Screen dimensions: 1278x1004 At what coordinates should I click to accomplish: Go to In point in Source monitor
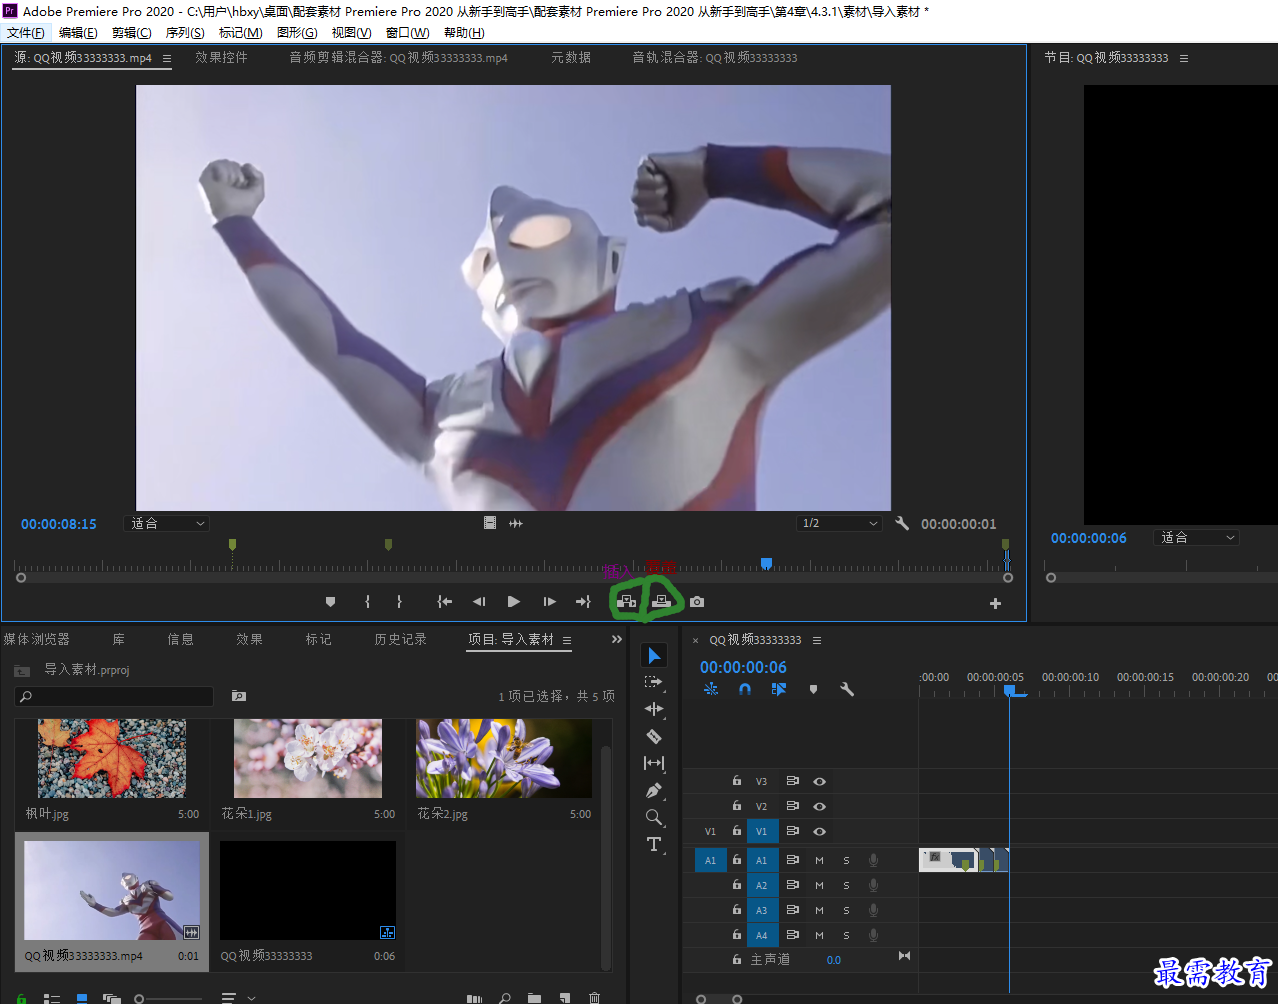(x=444, y=602)
